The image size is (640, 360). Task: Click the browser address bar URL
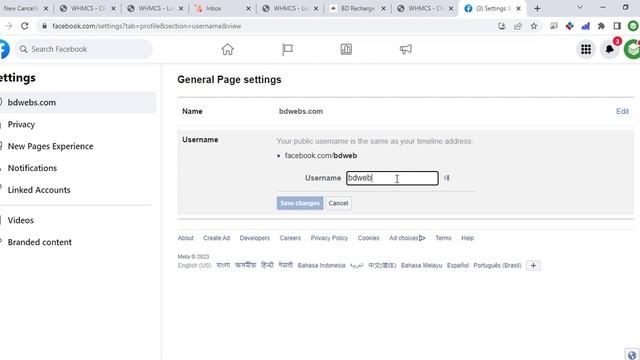tap(147, 26)
